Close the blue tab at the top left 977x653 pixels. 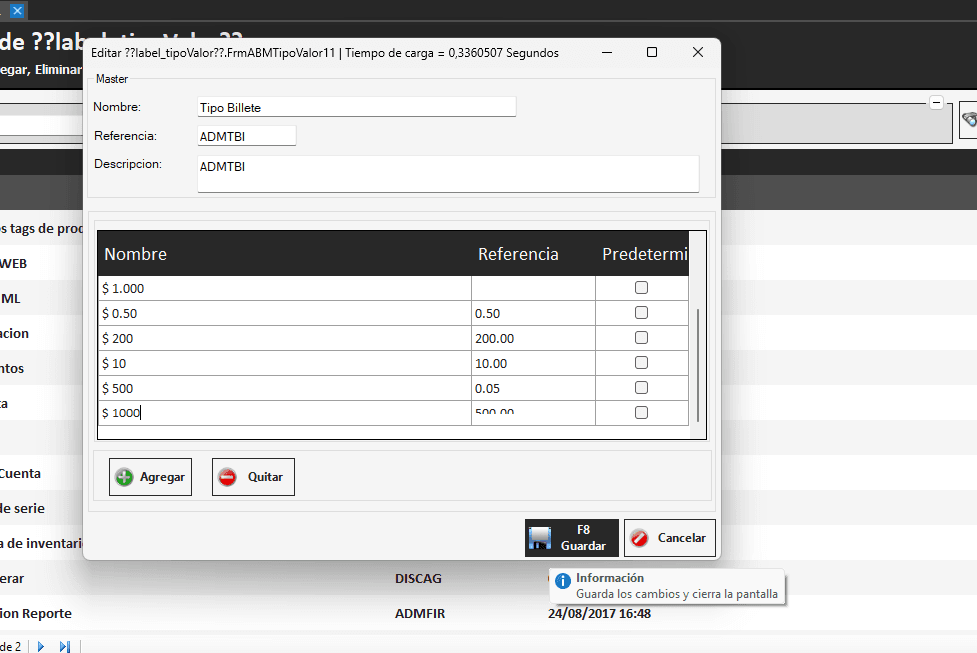pos(17,10)
